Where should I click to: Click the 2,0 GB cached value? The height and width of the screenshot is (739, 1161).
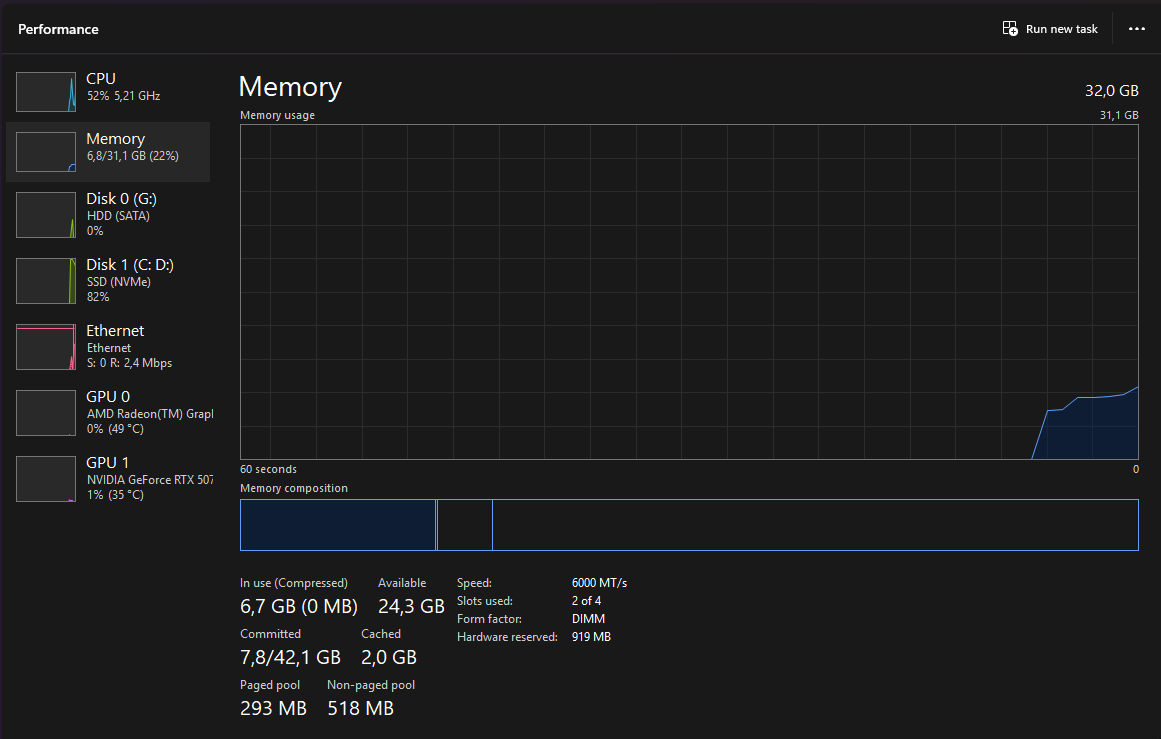[389, 658]
